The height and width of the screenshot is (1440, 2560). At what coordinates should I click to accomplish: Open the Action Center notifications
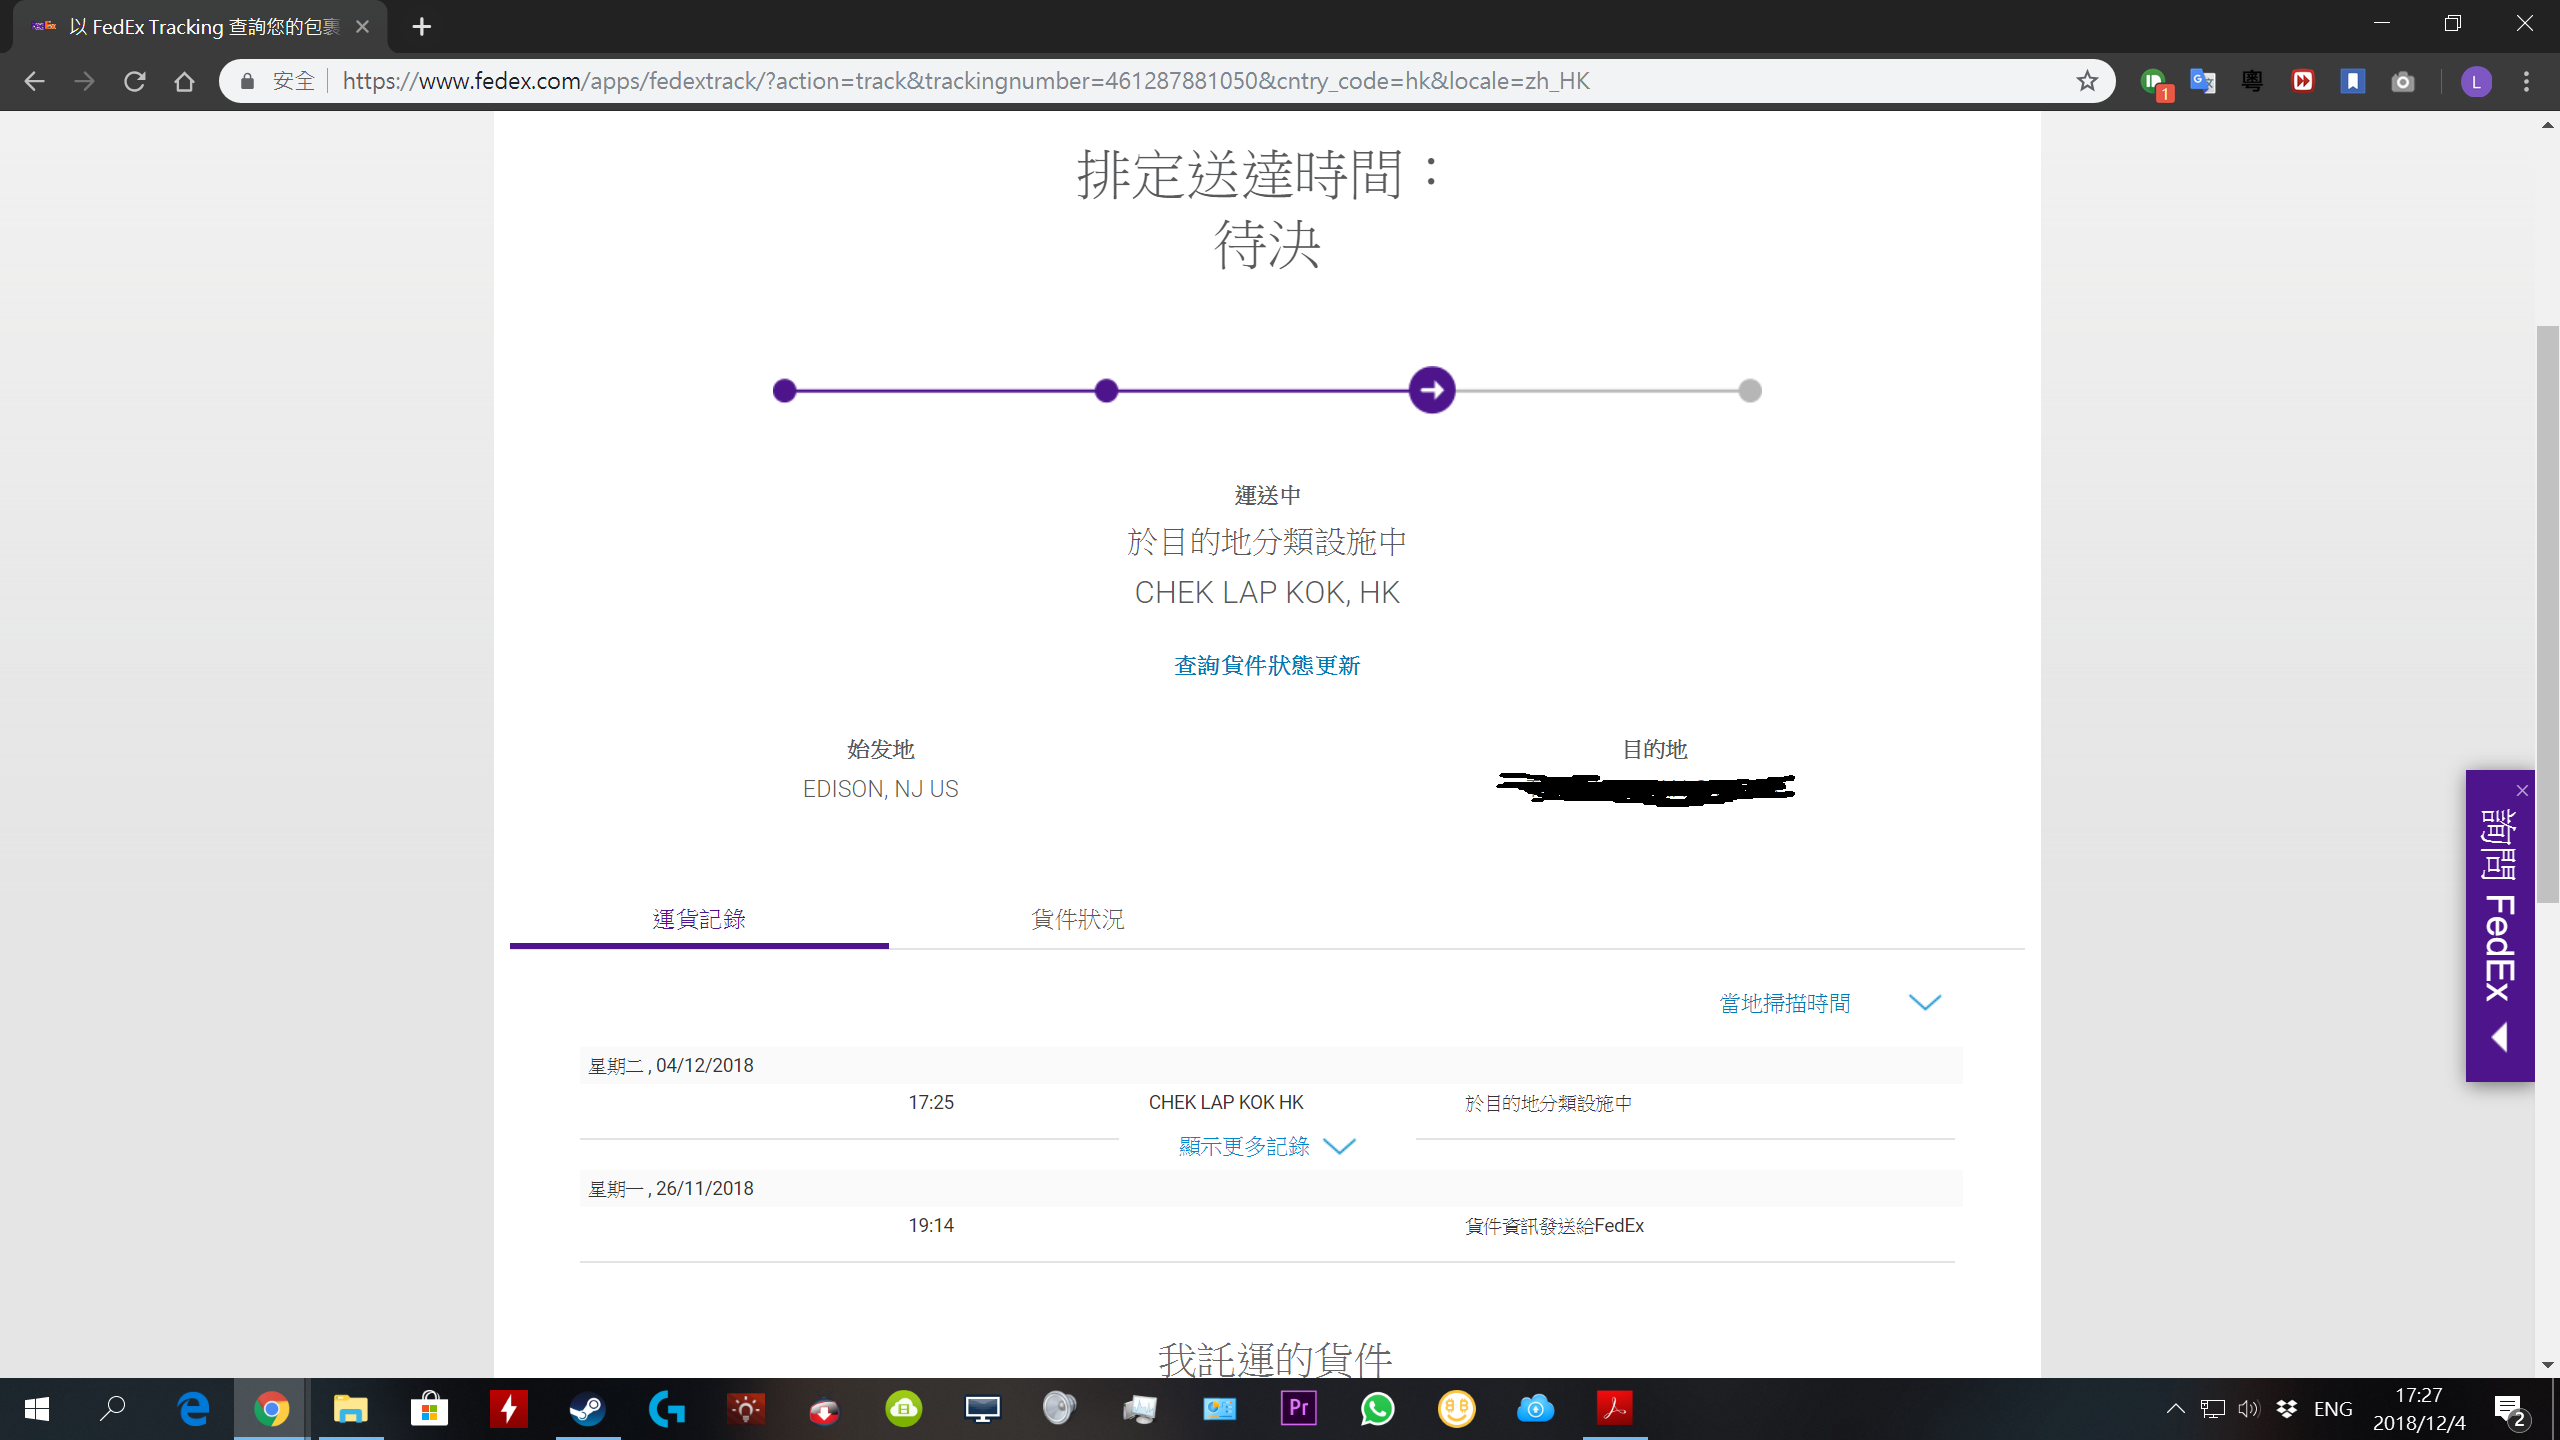pos(2510,1409)
